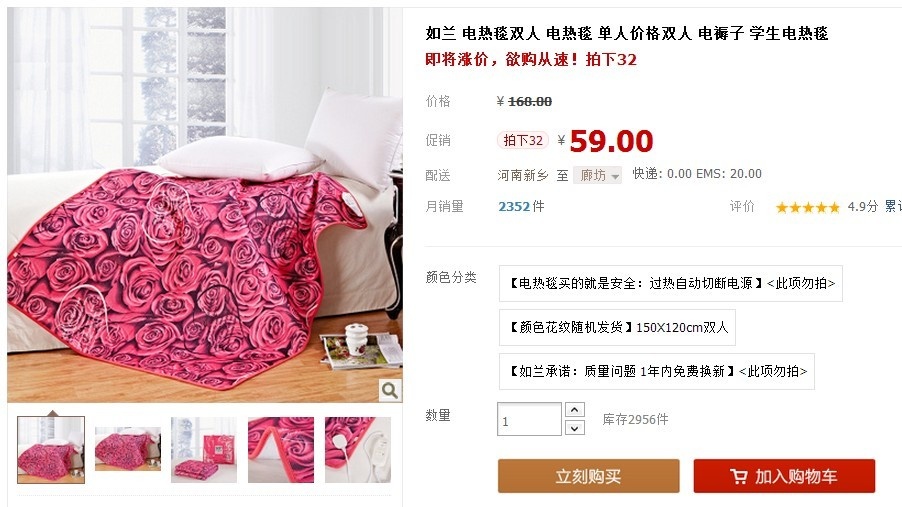Click the quantity input field
Screen dimensions: 902x507
point(529,419)
